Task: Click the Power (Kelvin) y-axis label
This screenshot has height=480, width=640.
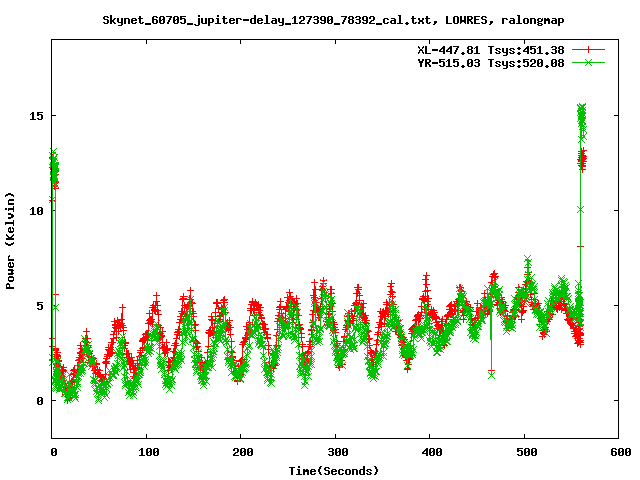Action: tap(10, 241)
